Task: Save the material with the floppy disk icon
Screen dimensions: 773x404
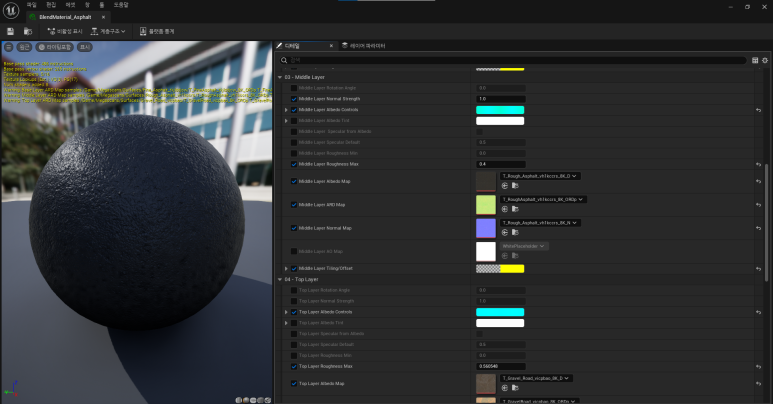Action: 10,32
